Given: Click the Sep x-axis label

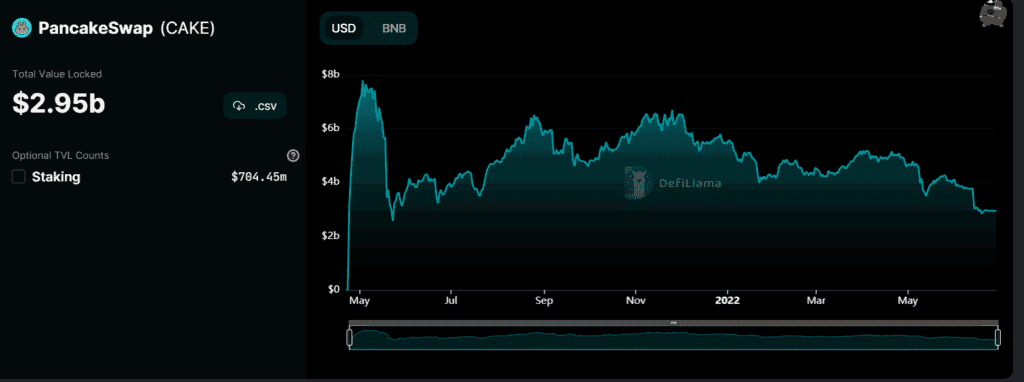Looking at the screenshot, I should (544, 301).
